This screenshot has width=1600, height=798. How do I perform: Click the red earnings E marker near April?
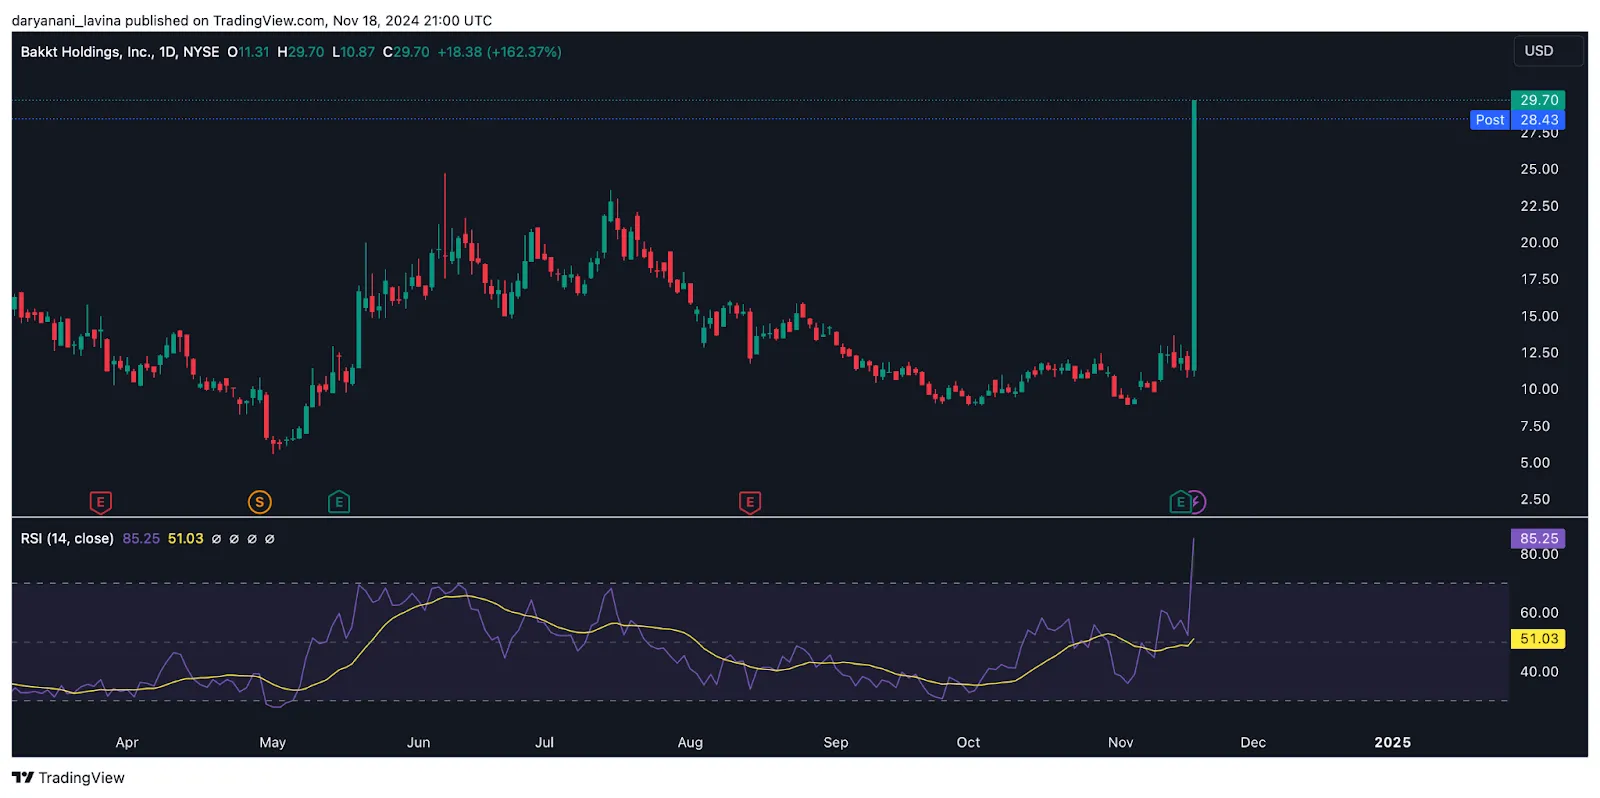(x=100, y=502)
